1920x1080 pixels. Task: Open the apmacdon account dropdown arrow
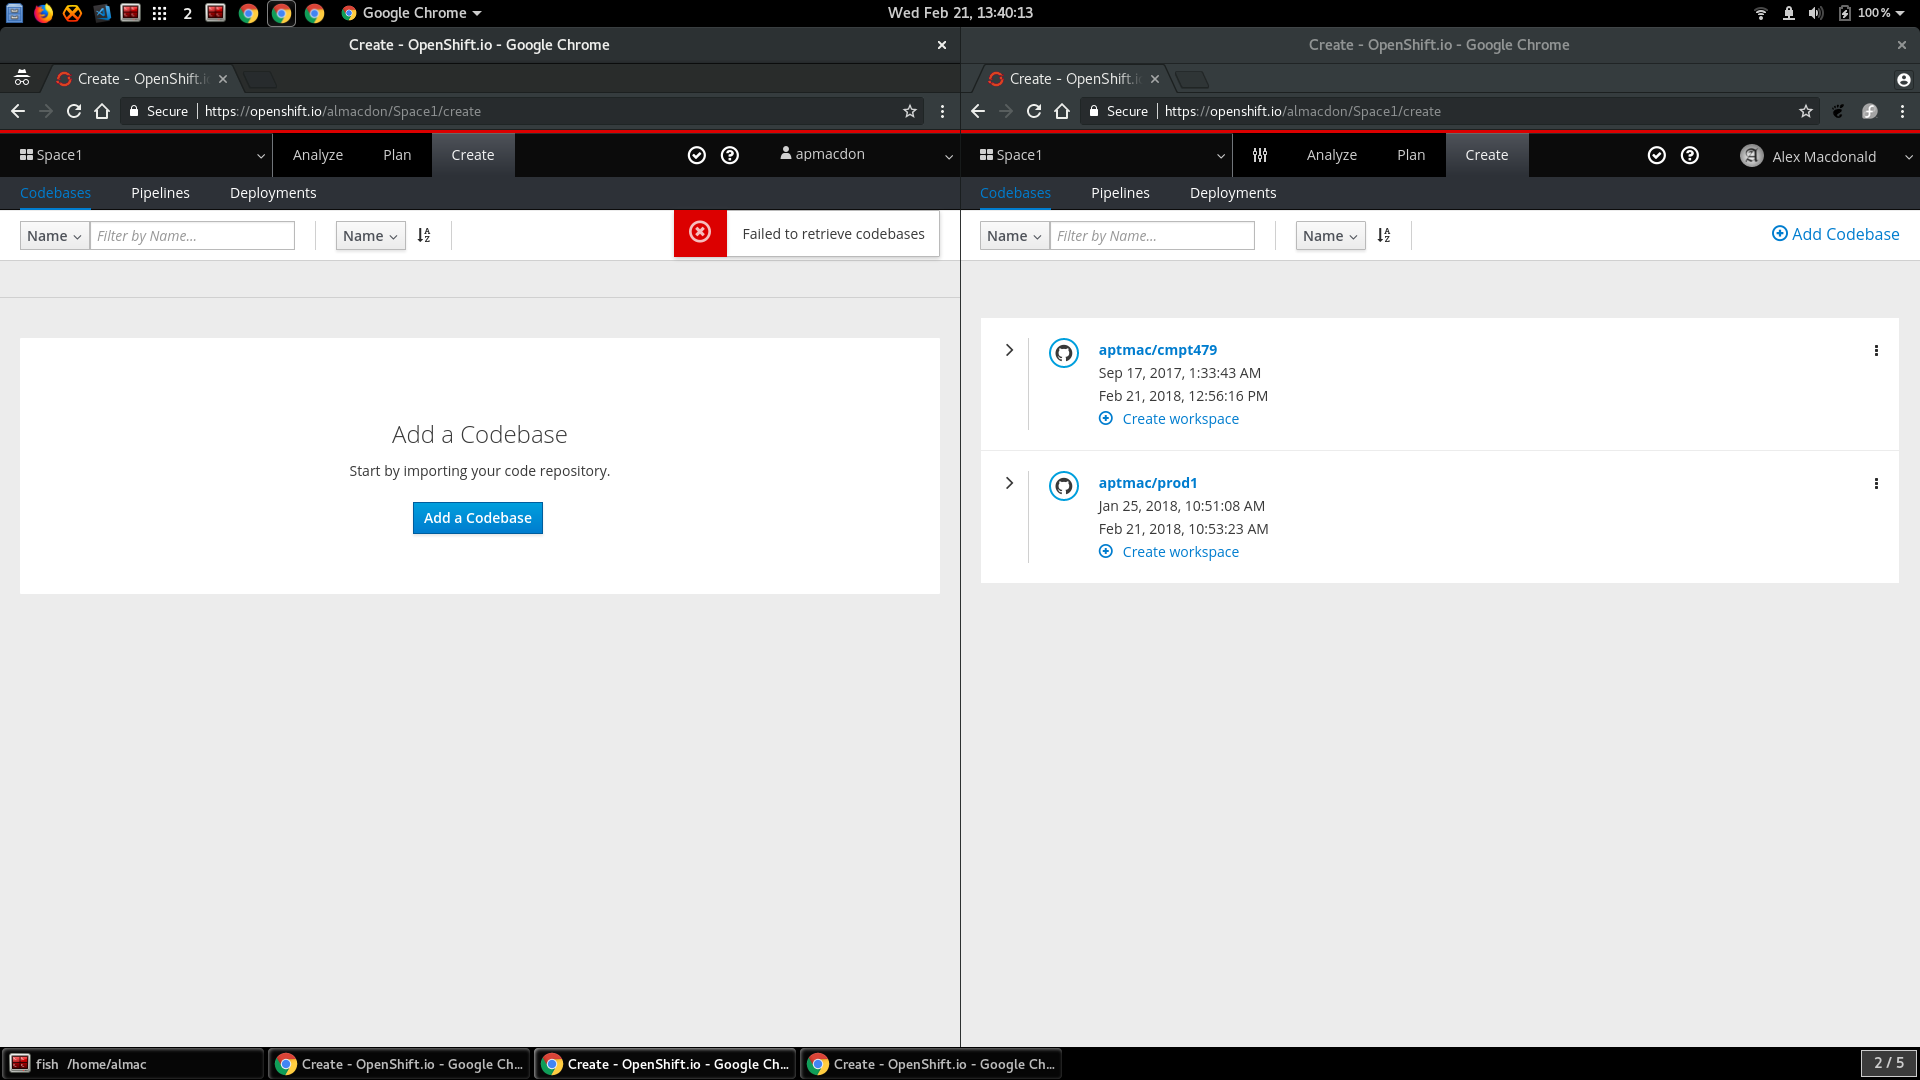click(x=948, y=156)
